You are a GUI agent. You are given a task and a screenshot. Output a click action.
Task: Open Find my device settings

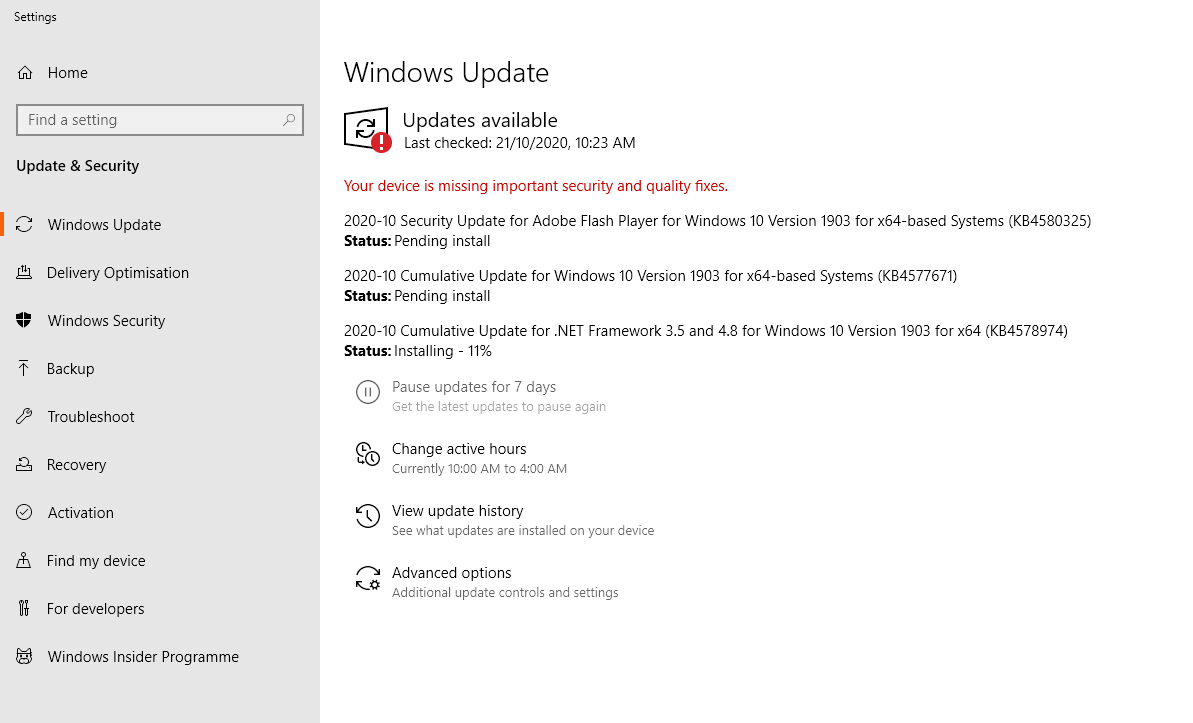96,560
